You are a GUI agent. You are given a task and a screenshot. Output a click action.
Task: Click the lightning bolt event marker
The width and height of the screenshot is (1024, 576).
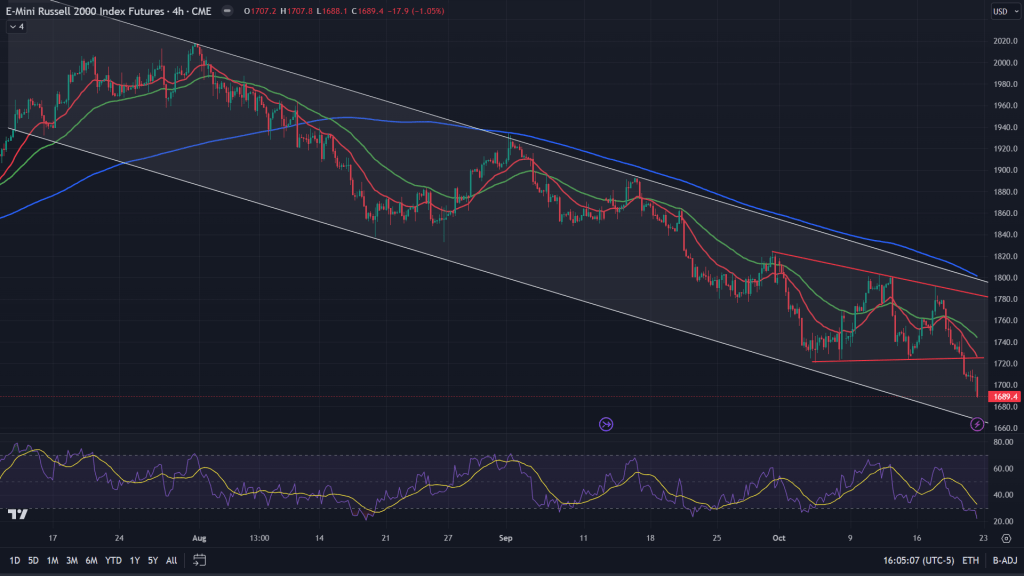[x=977, y=425]
